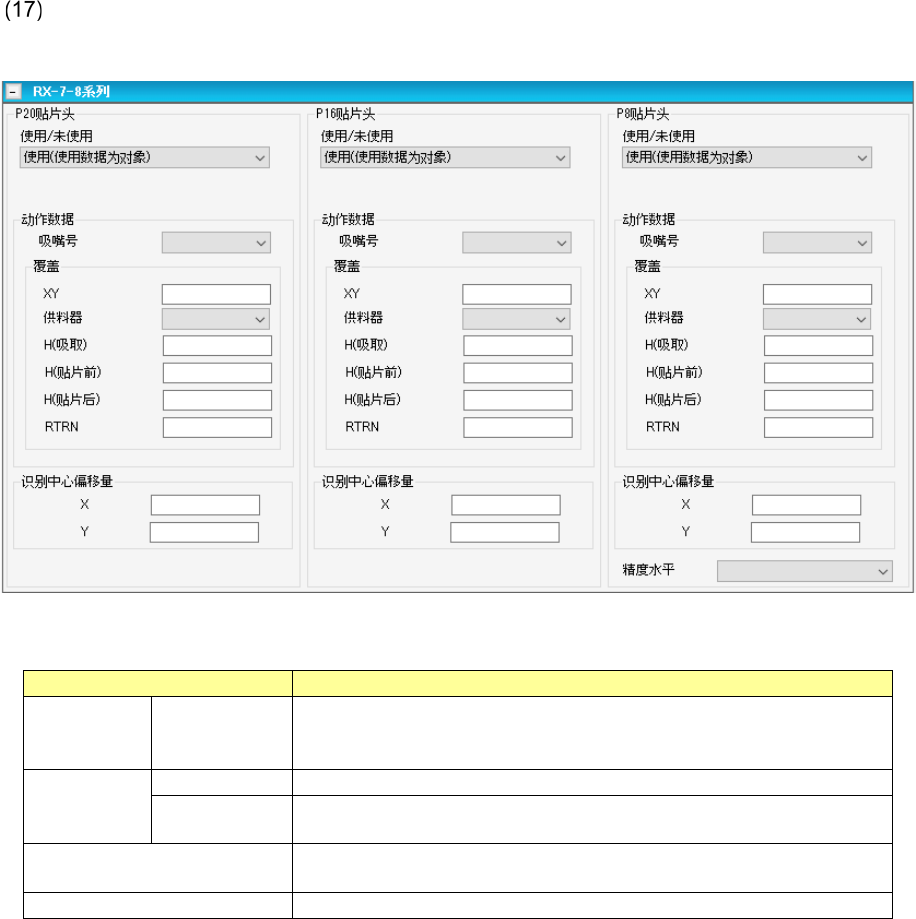This screenshot has height=919, width=916.
Task: Click the P20贴片头 group label
Action: coord(45,114)
